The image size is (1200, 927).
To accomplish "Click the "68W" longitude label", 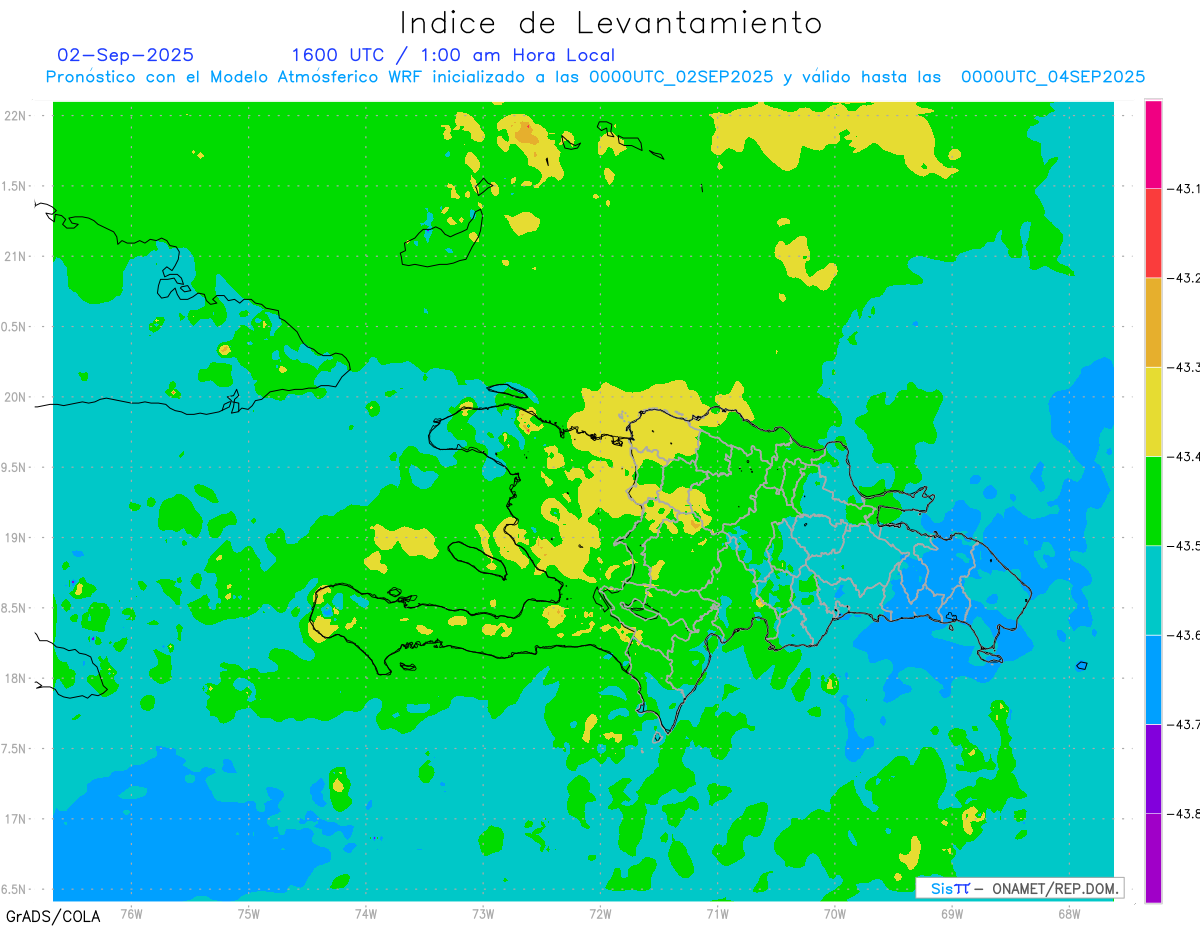I will click(x=1068, y=913).
